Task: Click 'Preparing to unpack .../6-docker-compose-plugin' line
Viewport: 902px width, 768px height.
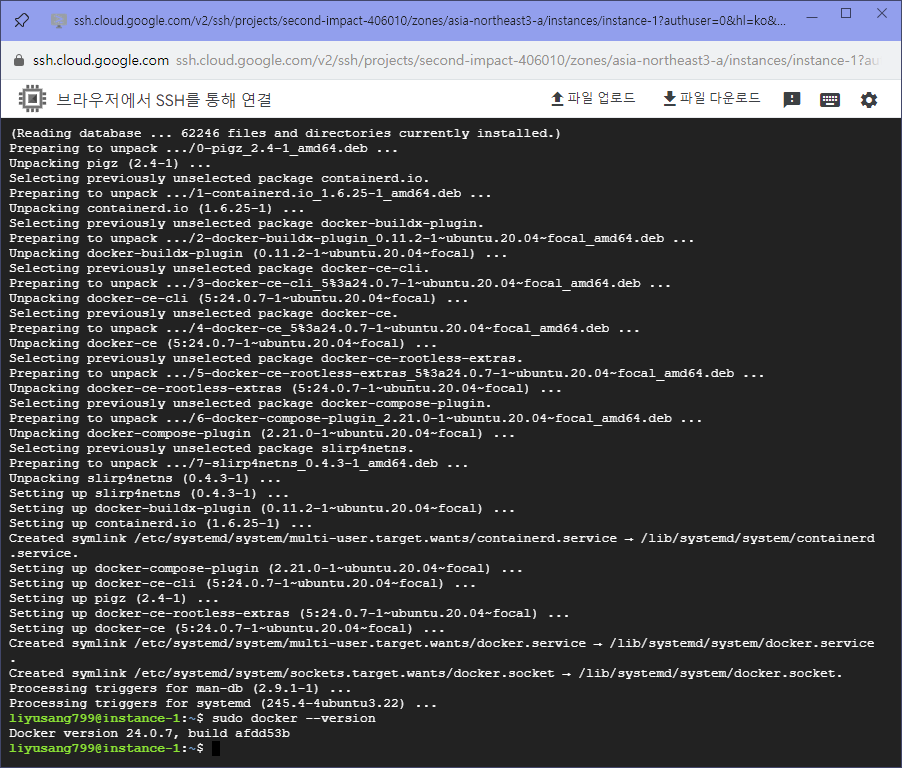Action: pos(356,418)
